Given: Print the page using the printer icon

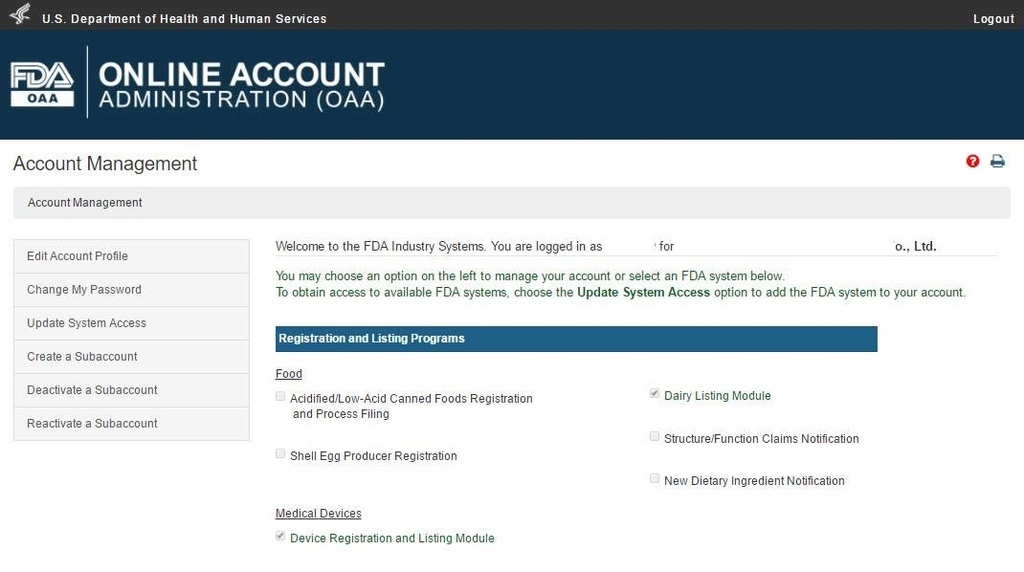Looking at the screenshot, I should tap(997, 161).
